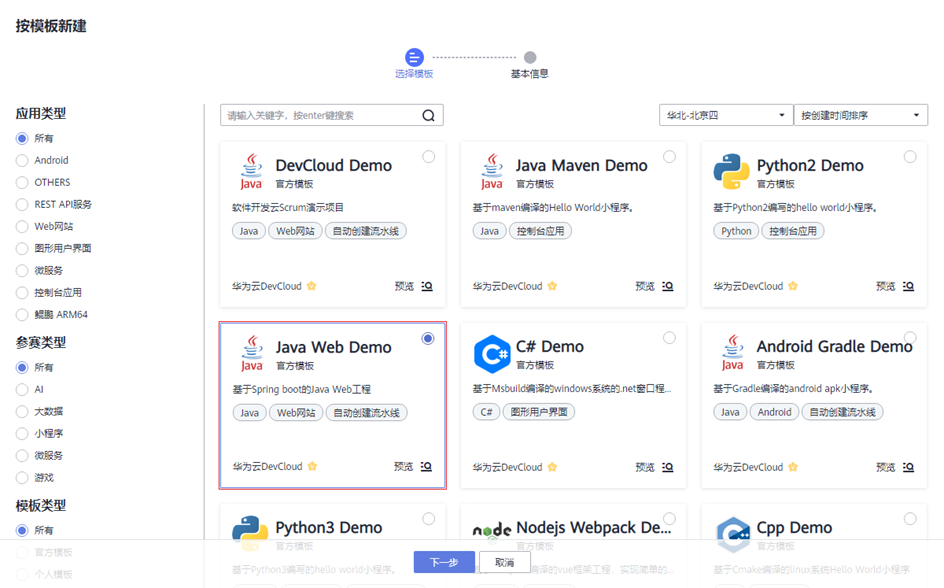Select OTHERS application type radio

[22, 182]
